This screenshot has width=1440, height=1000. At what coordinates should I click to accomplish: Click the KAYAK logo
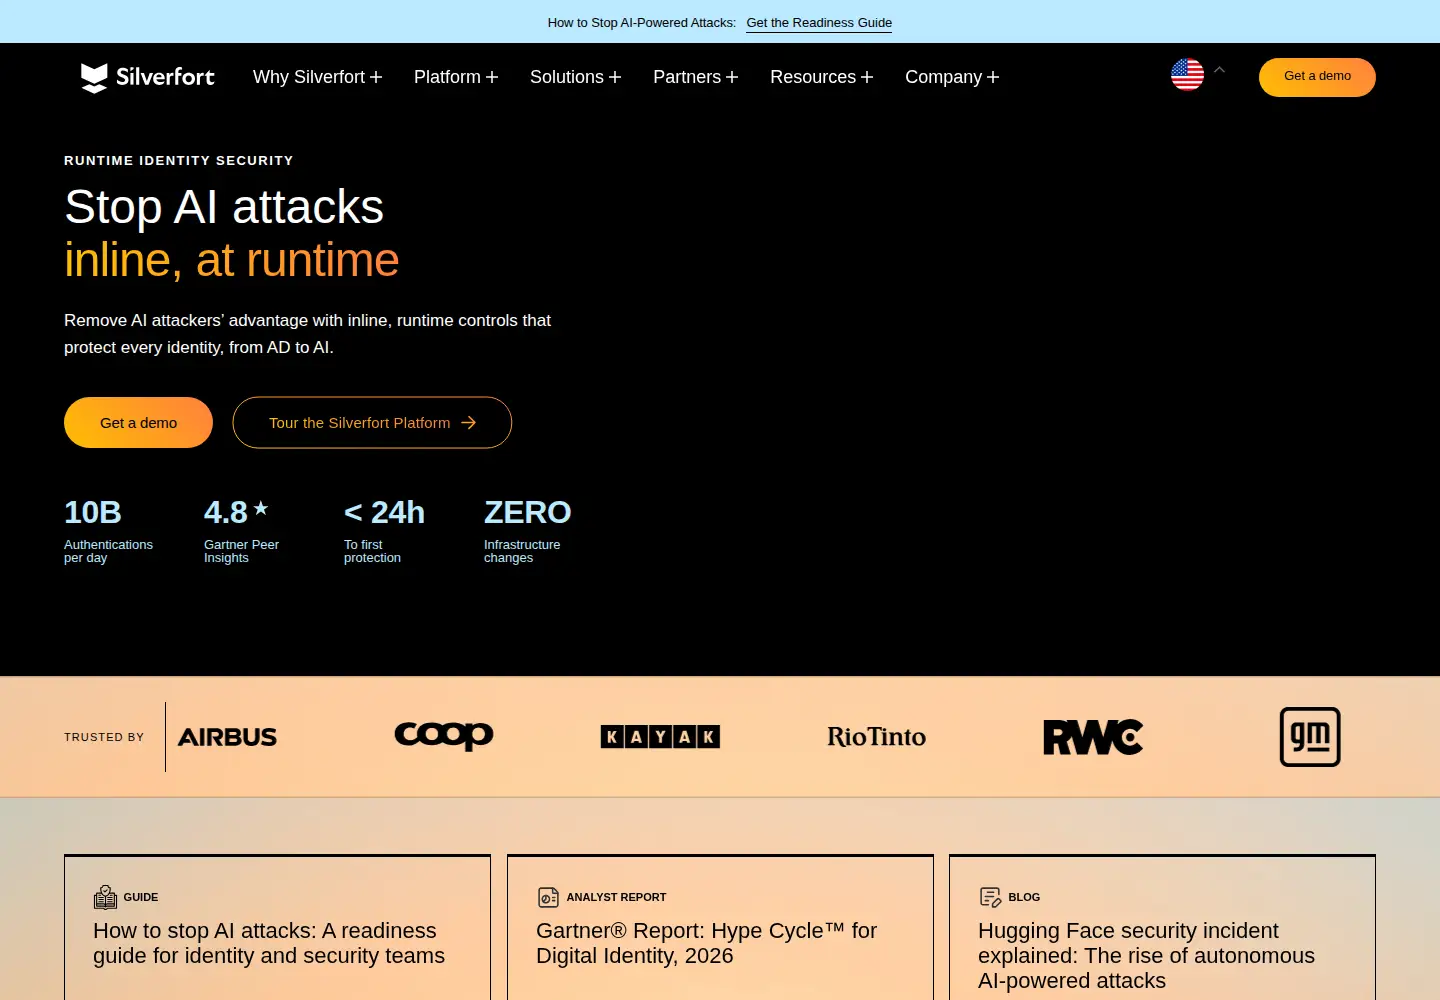click(x=660, y=737)
